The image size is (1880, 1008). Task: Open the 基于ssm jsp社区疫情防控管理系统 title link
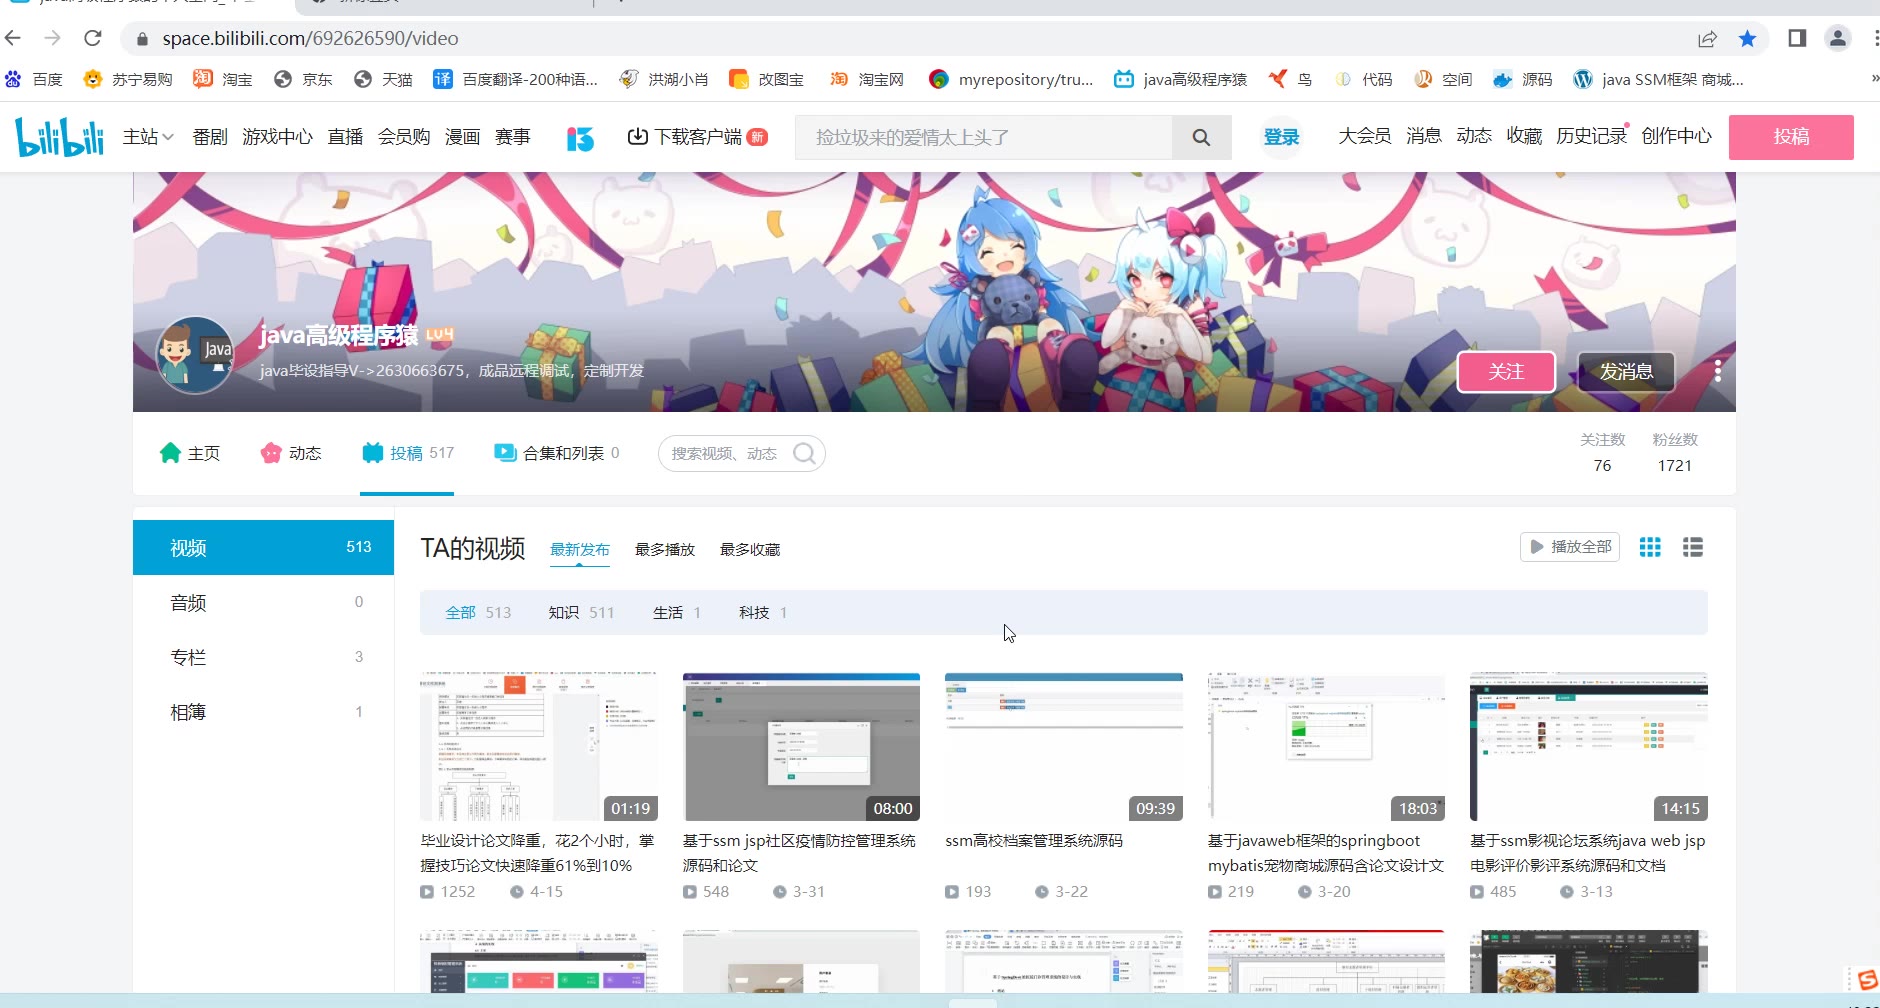(799, 853)
